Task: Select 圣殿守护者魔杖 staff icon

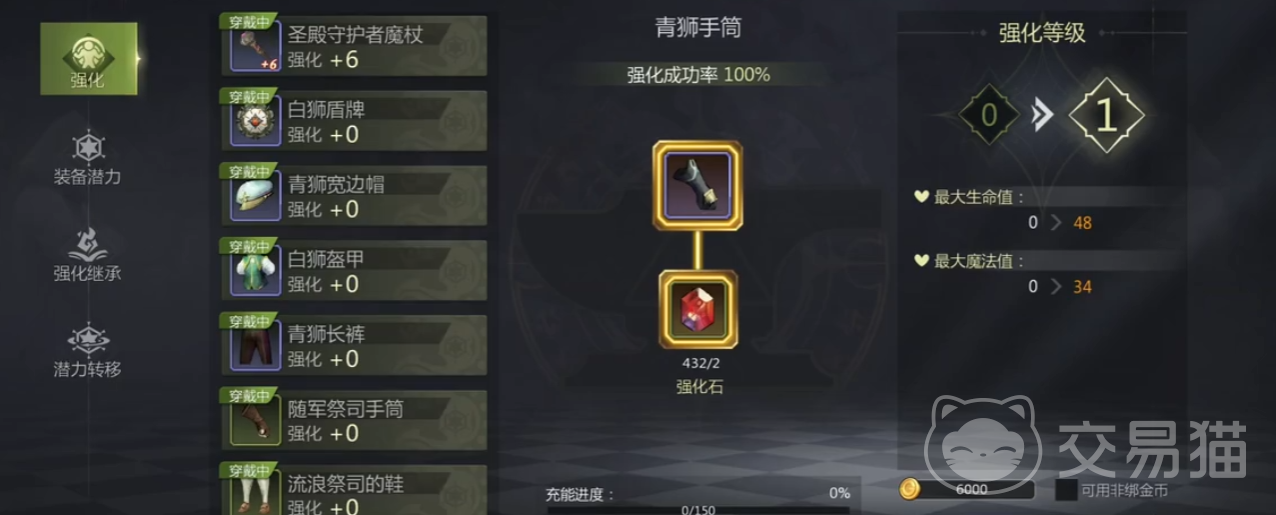Action: [255, 47]
